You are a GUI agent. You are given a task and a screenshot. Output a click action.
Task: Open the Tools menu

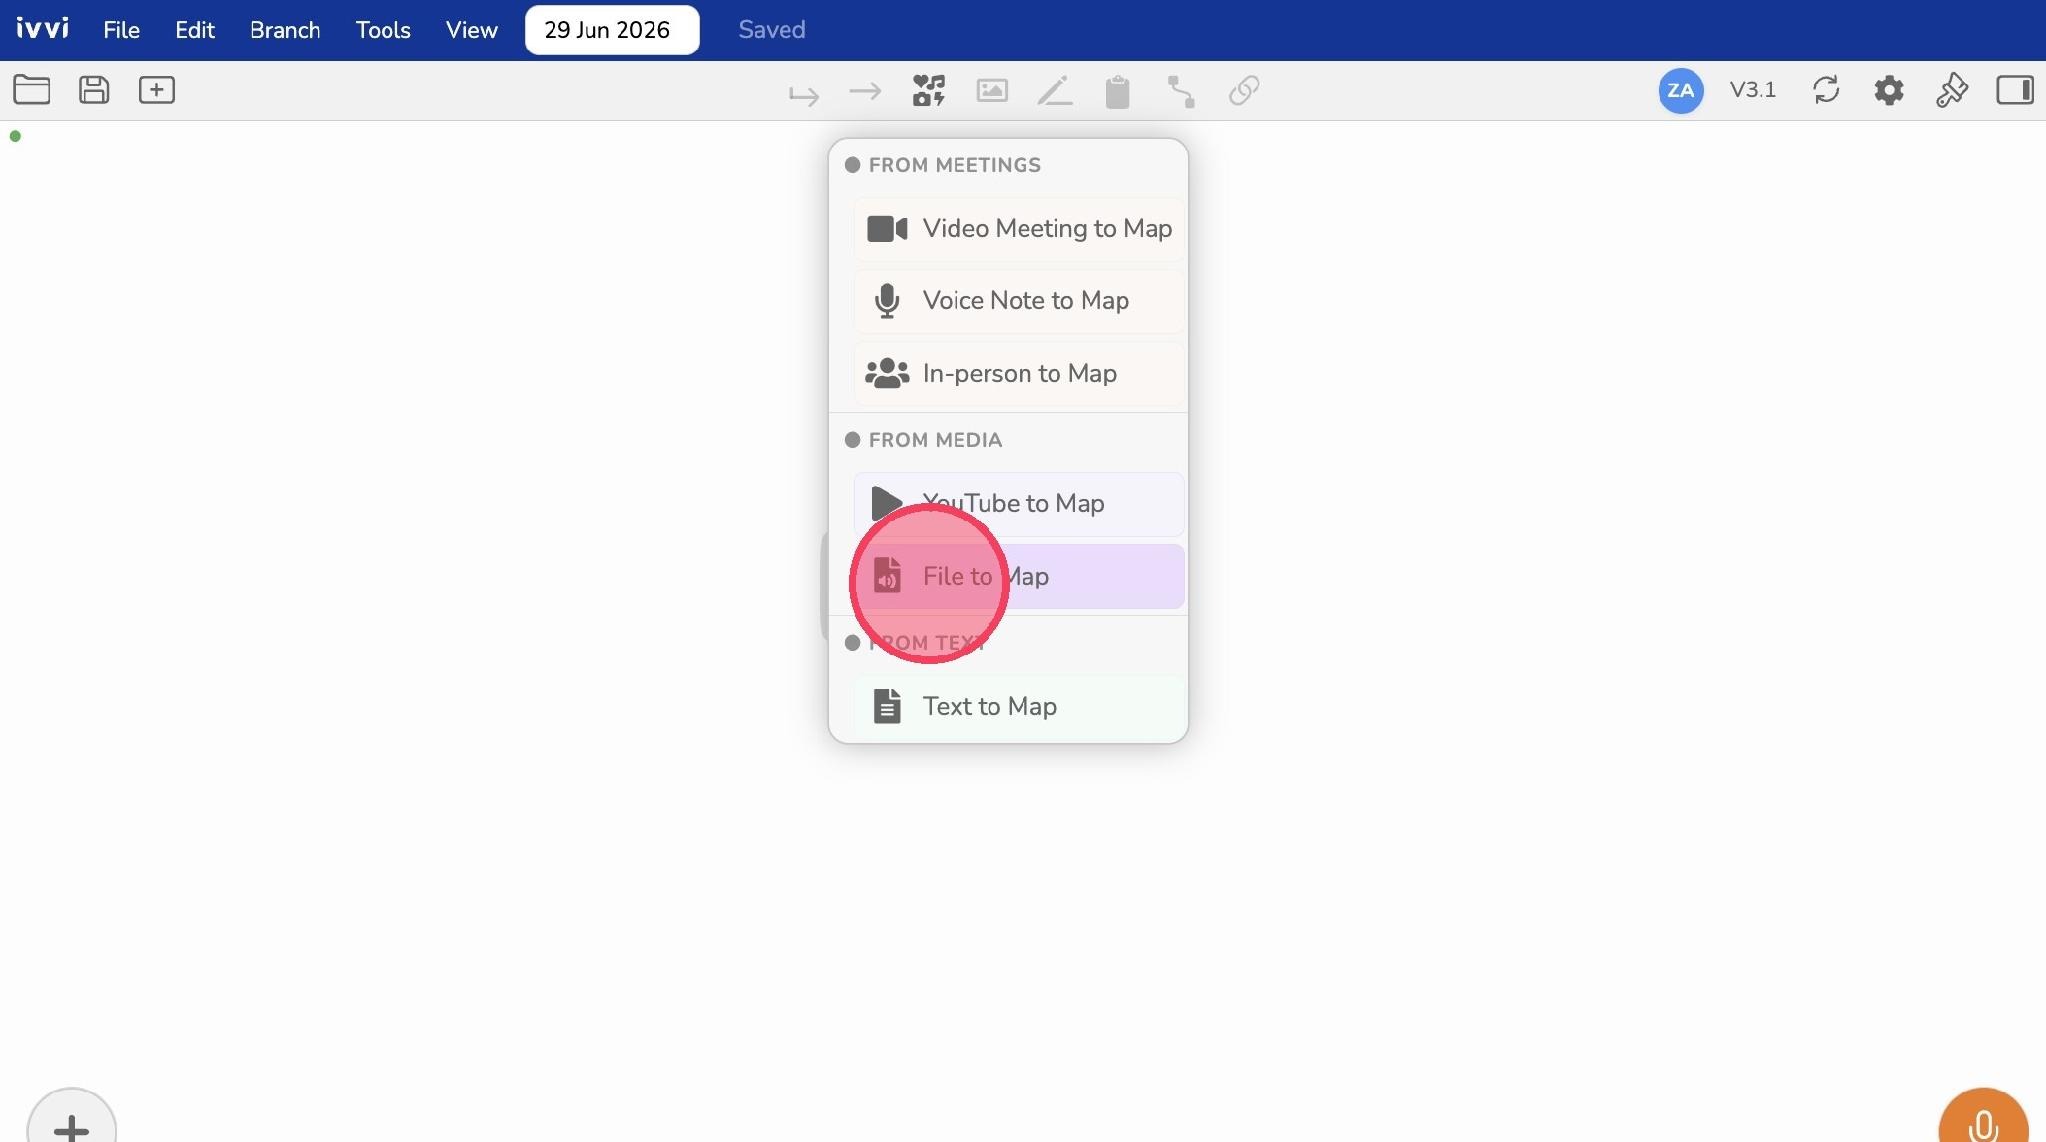pos(383,30)
